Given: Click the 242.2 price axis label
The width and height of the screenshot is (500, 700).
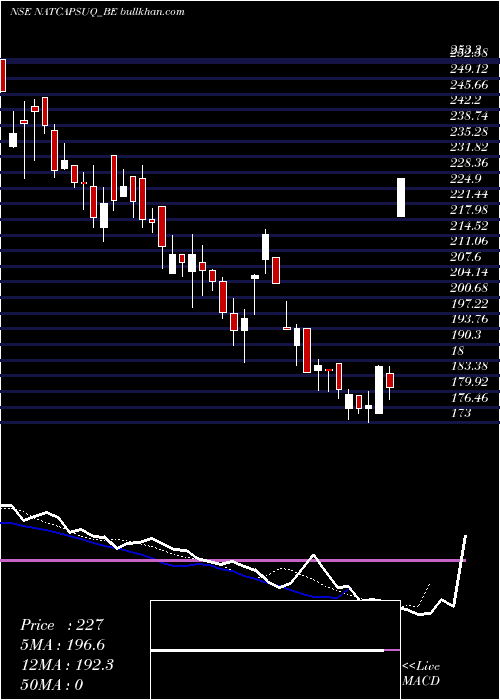Looking at the screenshot, I should 467,100.
